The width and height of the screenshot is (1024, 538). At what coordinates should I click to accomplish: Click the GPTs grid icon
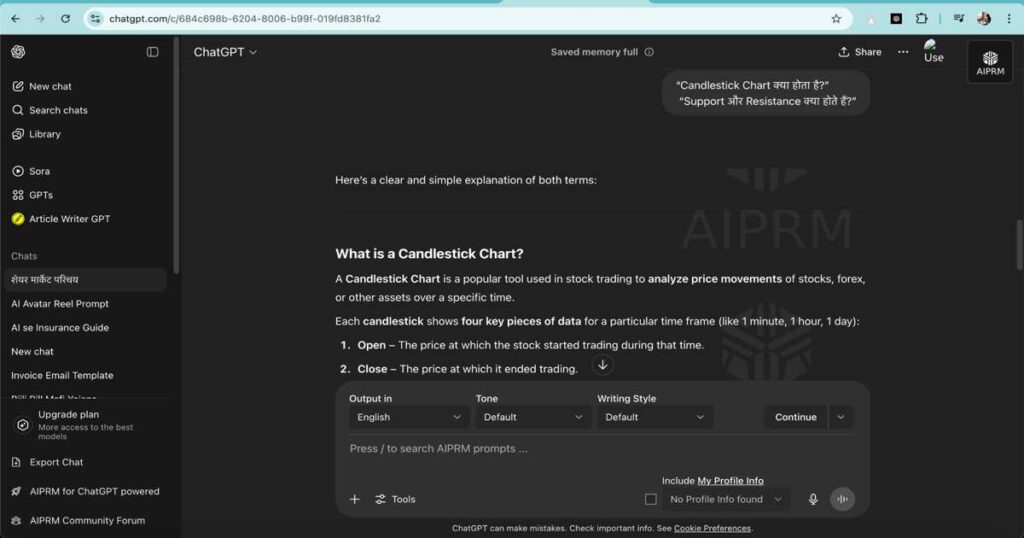[18, 195]
